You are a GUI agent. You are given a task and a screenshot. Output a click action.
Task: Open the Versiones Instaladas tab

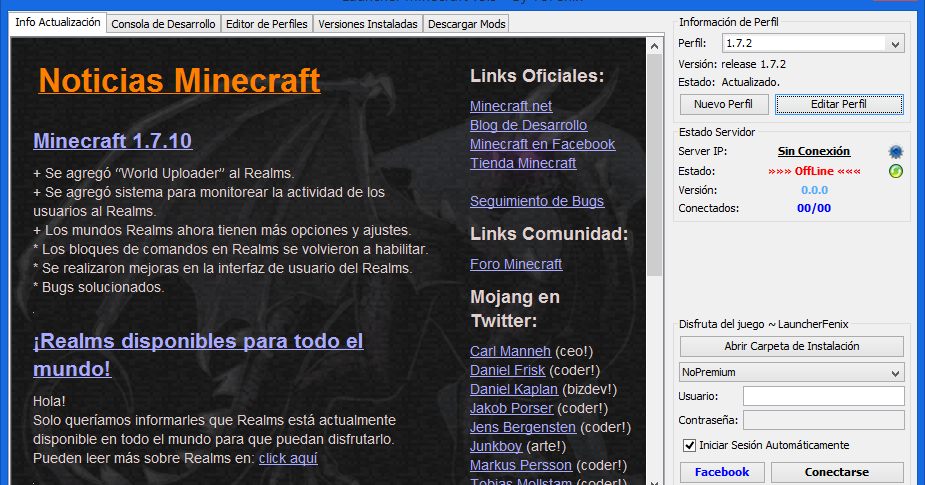coord(368,24)
